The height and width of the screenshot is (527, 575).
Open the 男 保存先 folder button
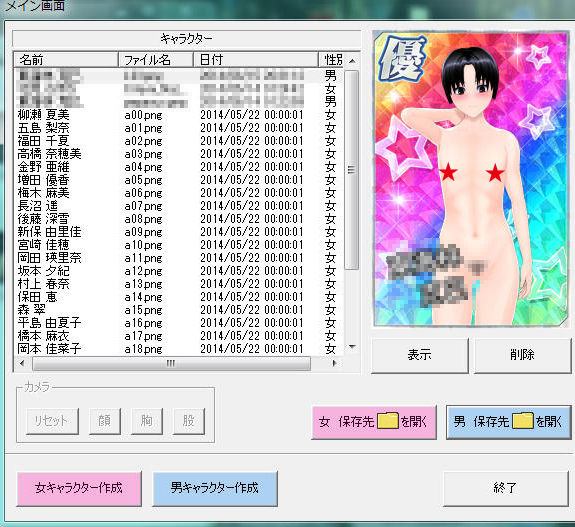pyautogui.click(x=509, y=422)
